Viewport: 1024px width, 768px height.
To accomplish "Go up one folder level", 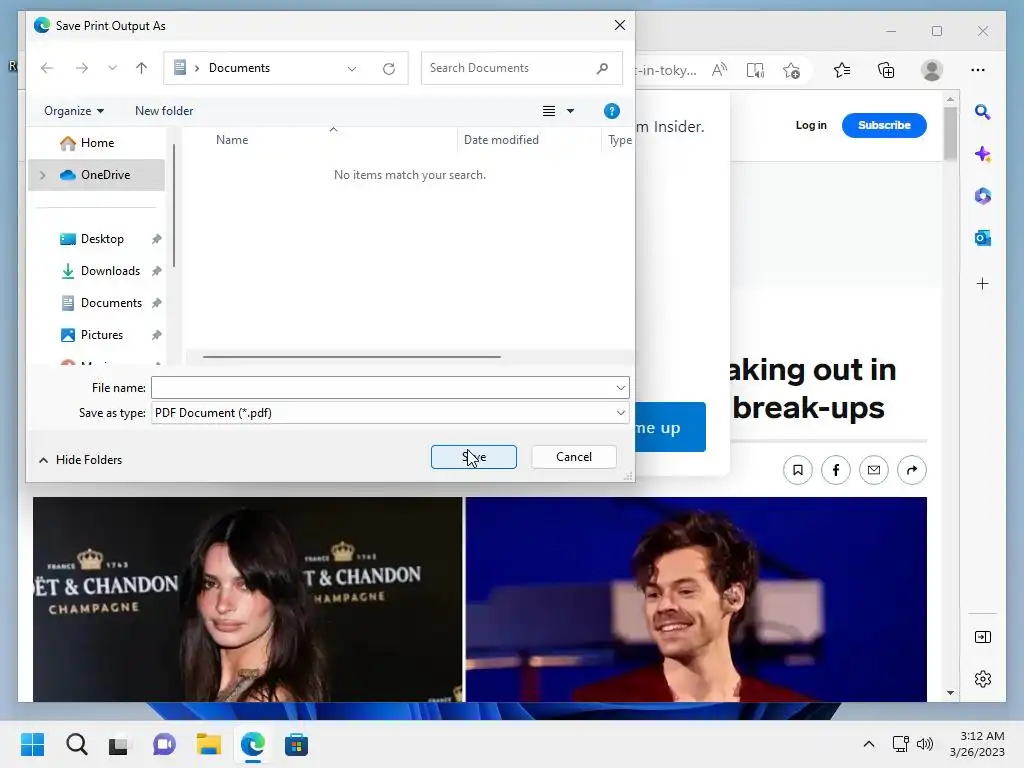I will tap(141, 68).
